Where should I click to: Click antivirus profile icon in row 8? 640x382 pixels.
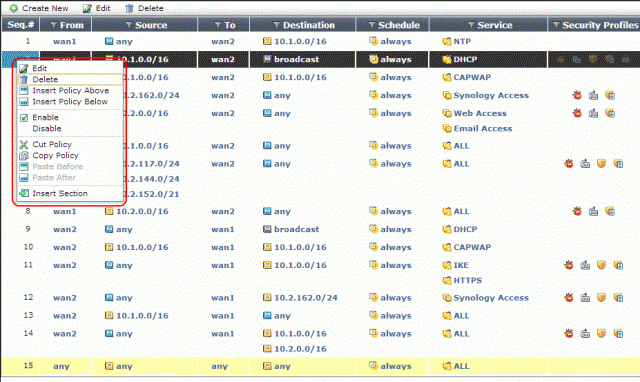click(x=577, y=211)
